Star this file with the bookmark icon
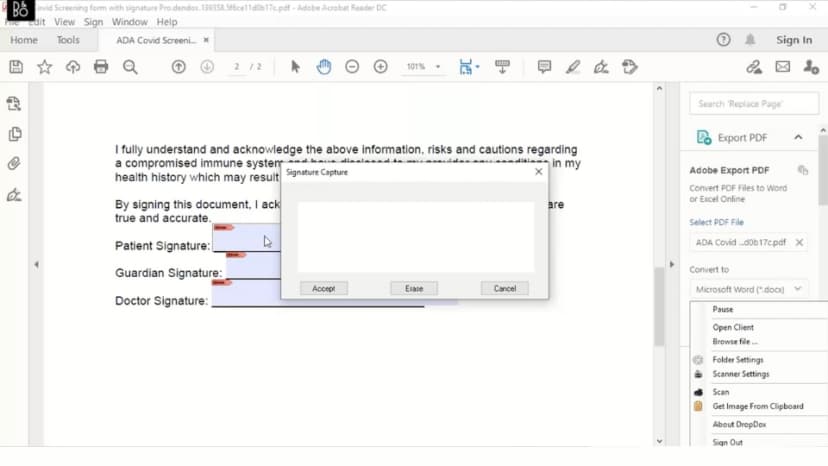This screenshot has height=466, width=828. [44, 67]
